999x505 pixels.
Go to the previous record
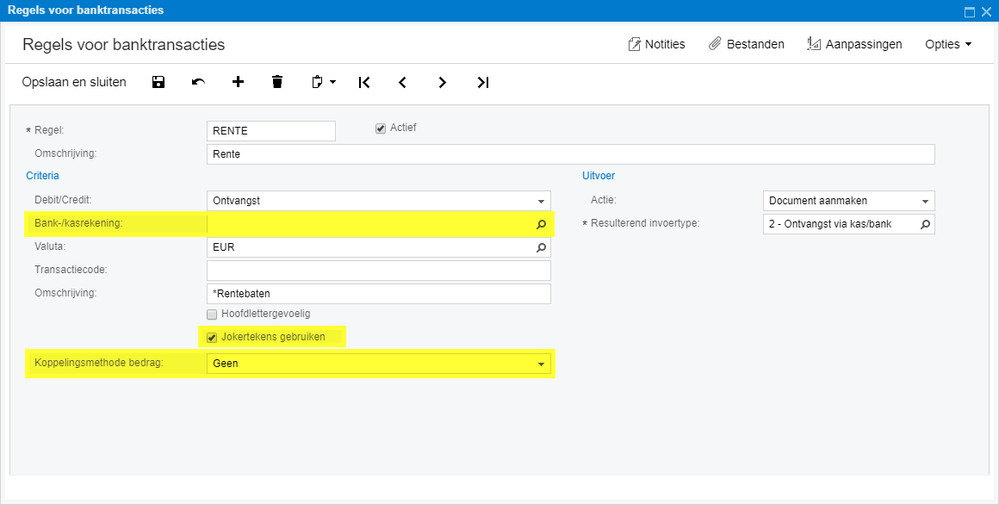402,82
